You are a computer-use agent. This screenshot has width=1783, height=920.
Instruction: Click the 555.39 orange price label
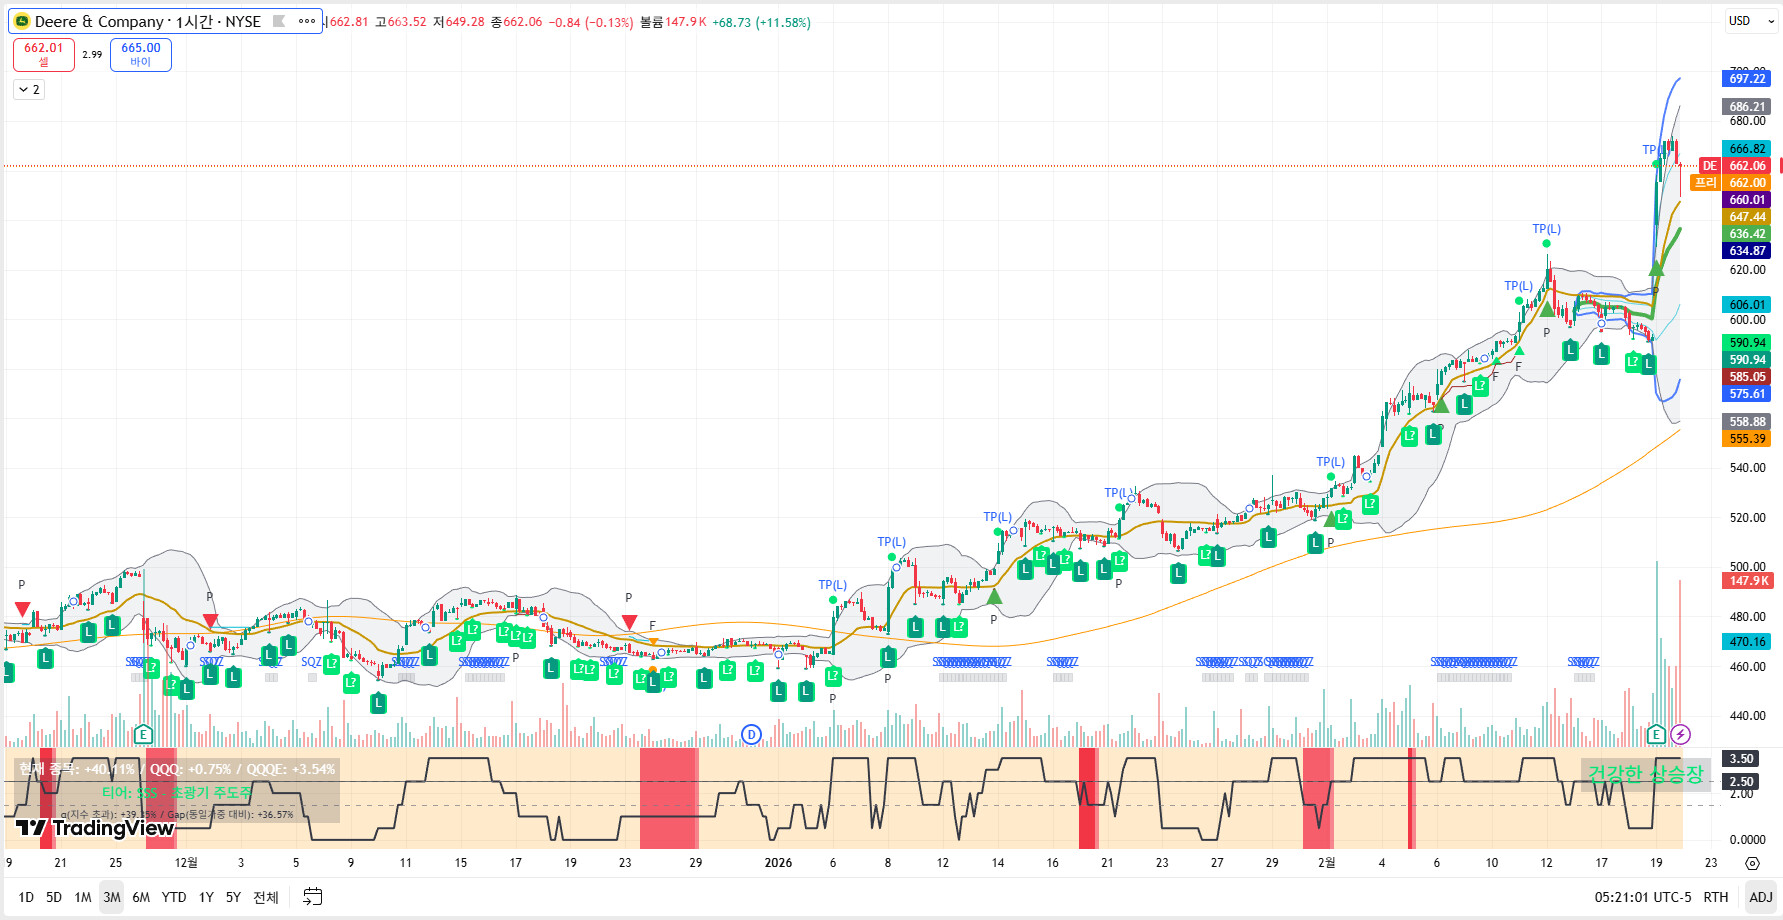pos(1747,439)
